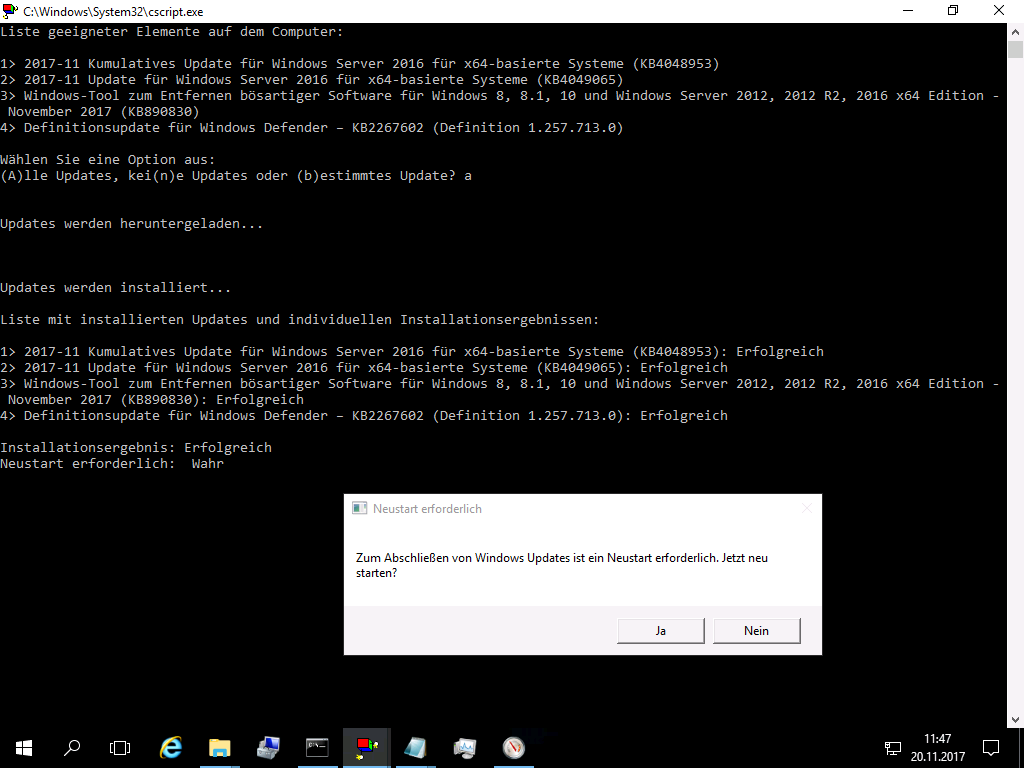The height and width of the screenshot is (768, 1024).
Task: Switch to the Command Prompt taskbar icon
Action: tap(317, 747)
